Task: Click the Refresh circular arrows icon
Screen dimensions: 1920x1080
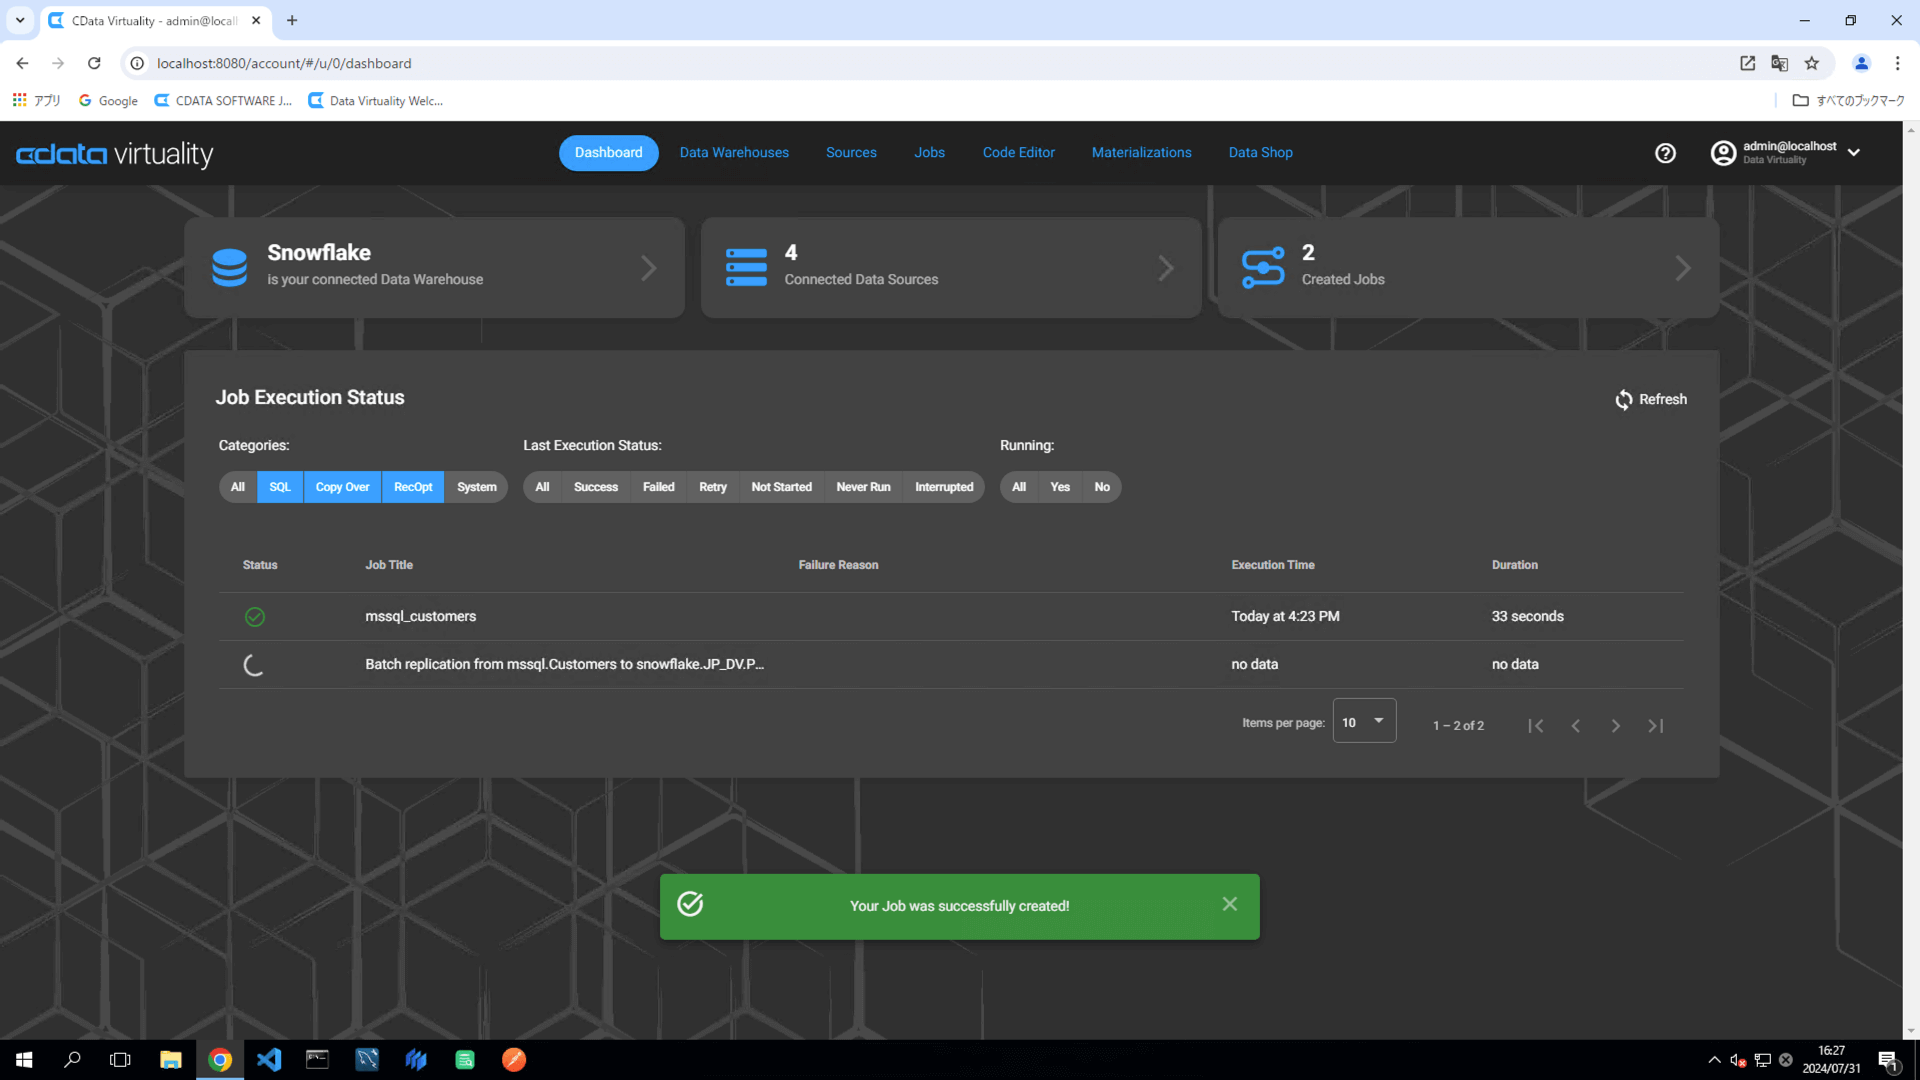Action: tap(1623, 400)
